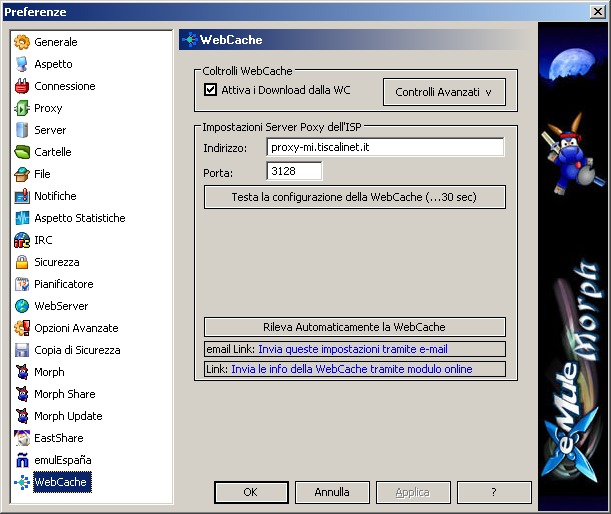Disable Attiva i Download dalla WC checkbox
Image resolution: width=611 pixels, height=514 pixels.
pos(210,90)
